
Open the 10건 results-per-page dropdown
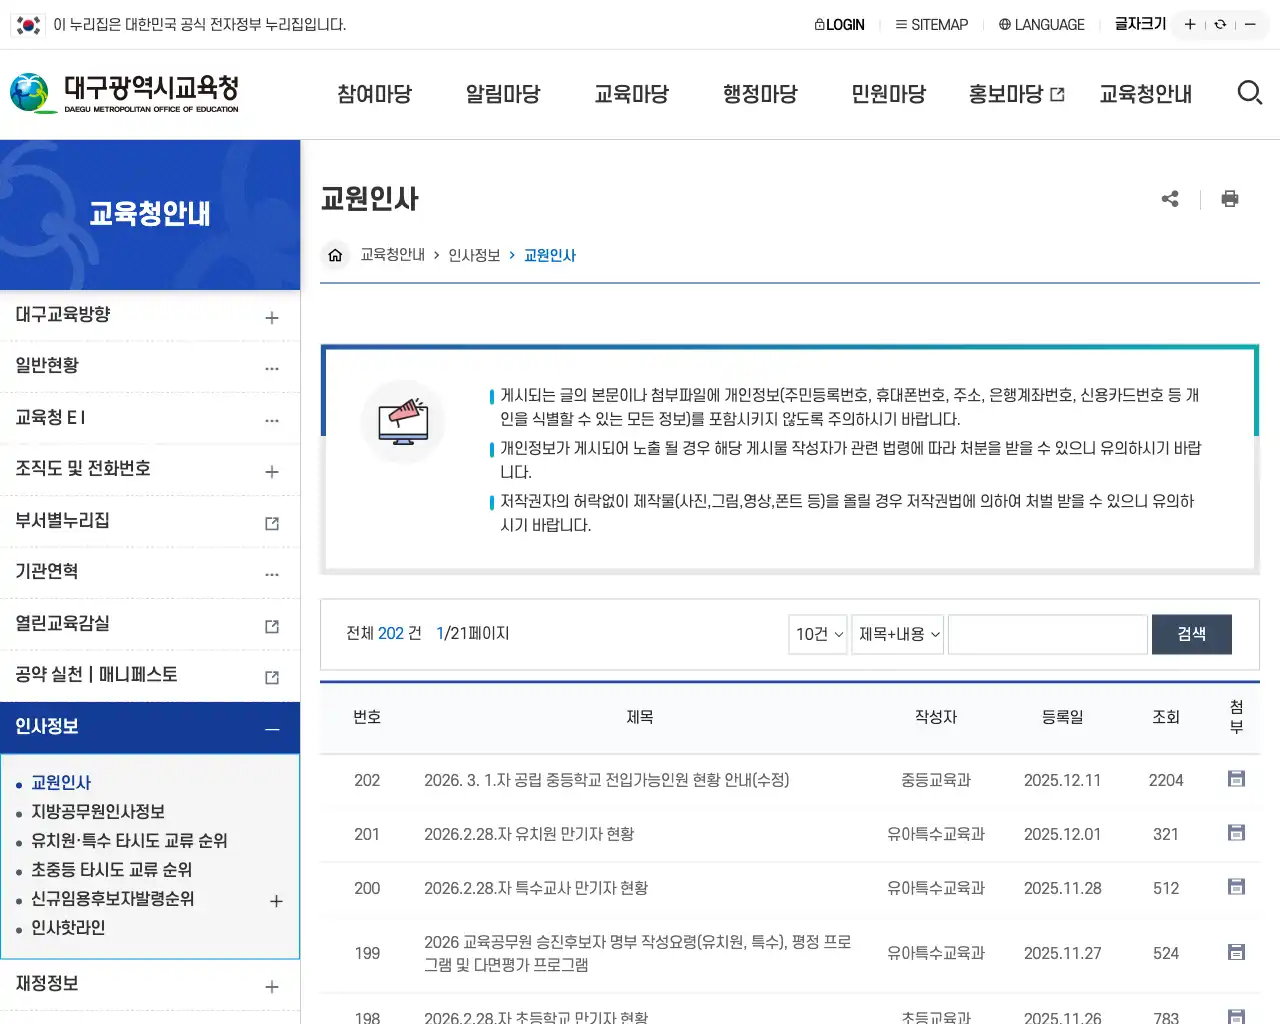click(x=817, y=634)
